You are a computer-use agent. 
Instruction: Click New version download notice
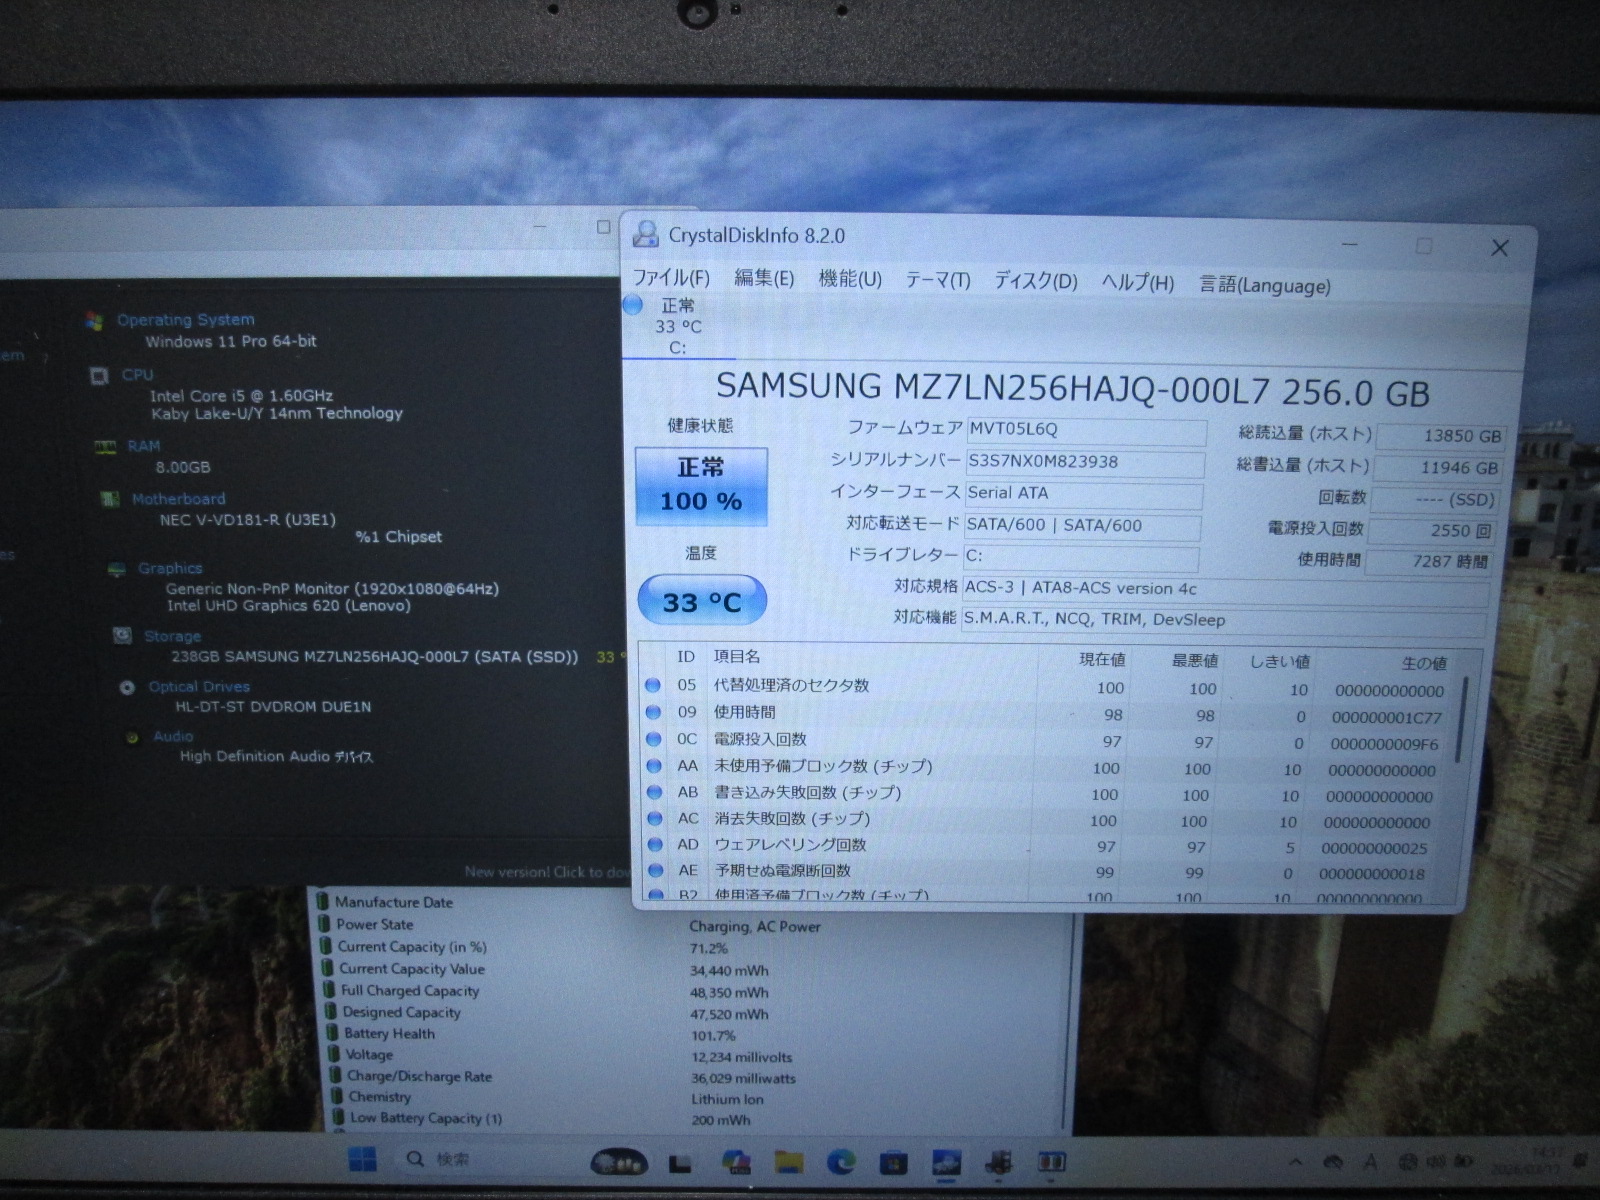tap(546, 872)
